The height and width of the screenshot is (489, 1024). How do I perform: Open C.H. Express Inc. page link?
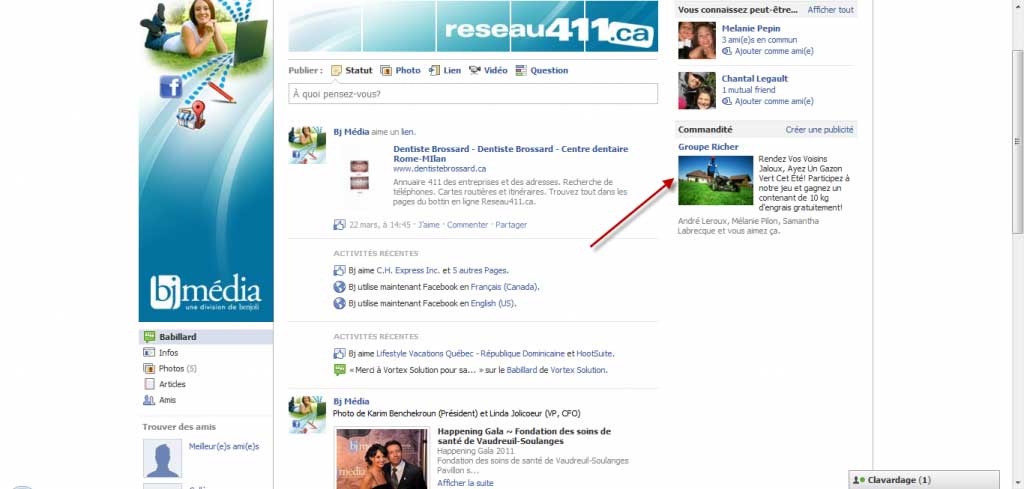[408, 270]
